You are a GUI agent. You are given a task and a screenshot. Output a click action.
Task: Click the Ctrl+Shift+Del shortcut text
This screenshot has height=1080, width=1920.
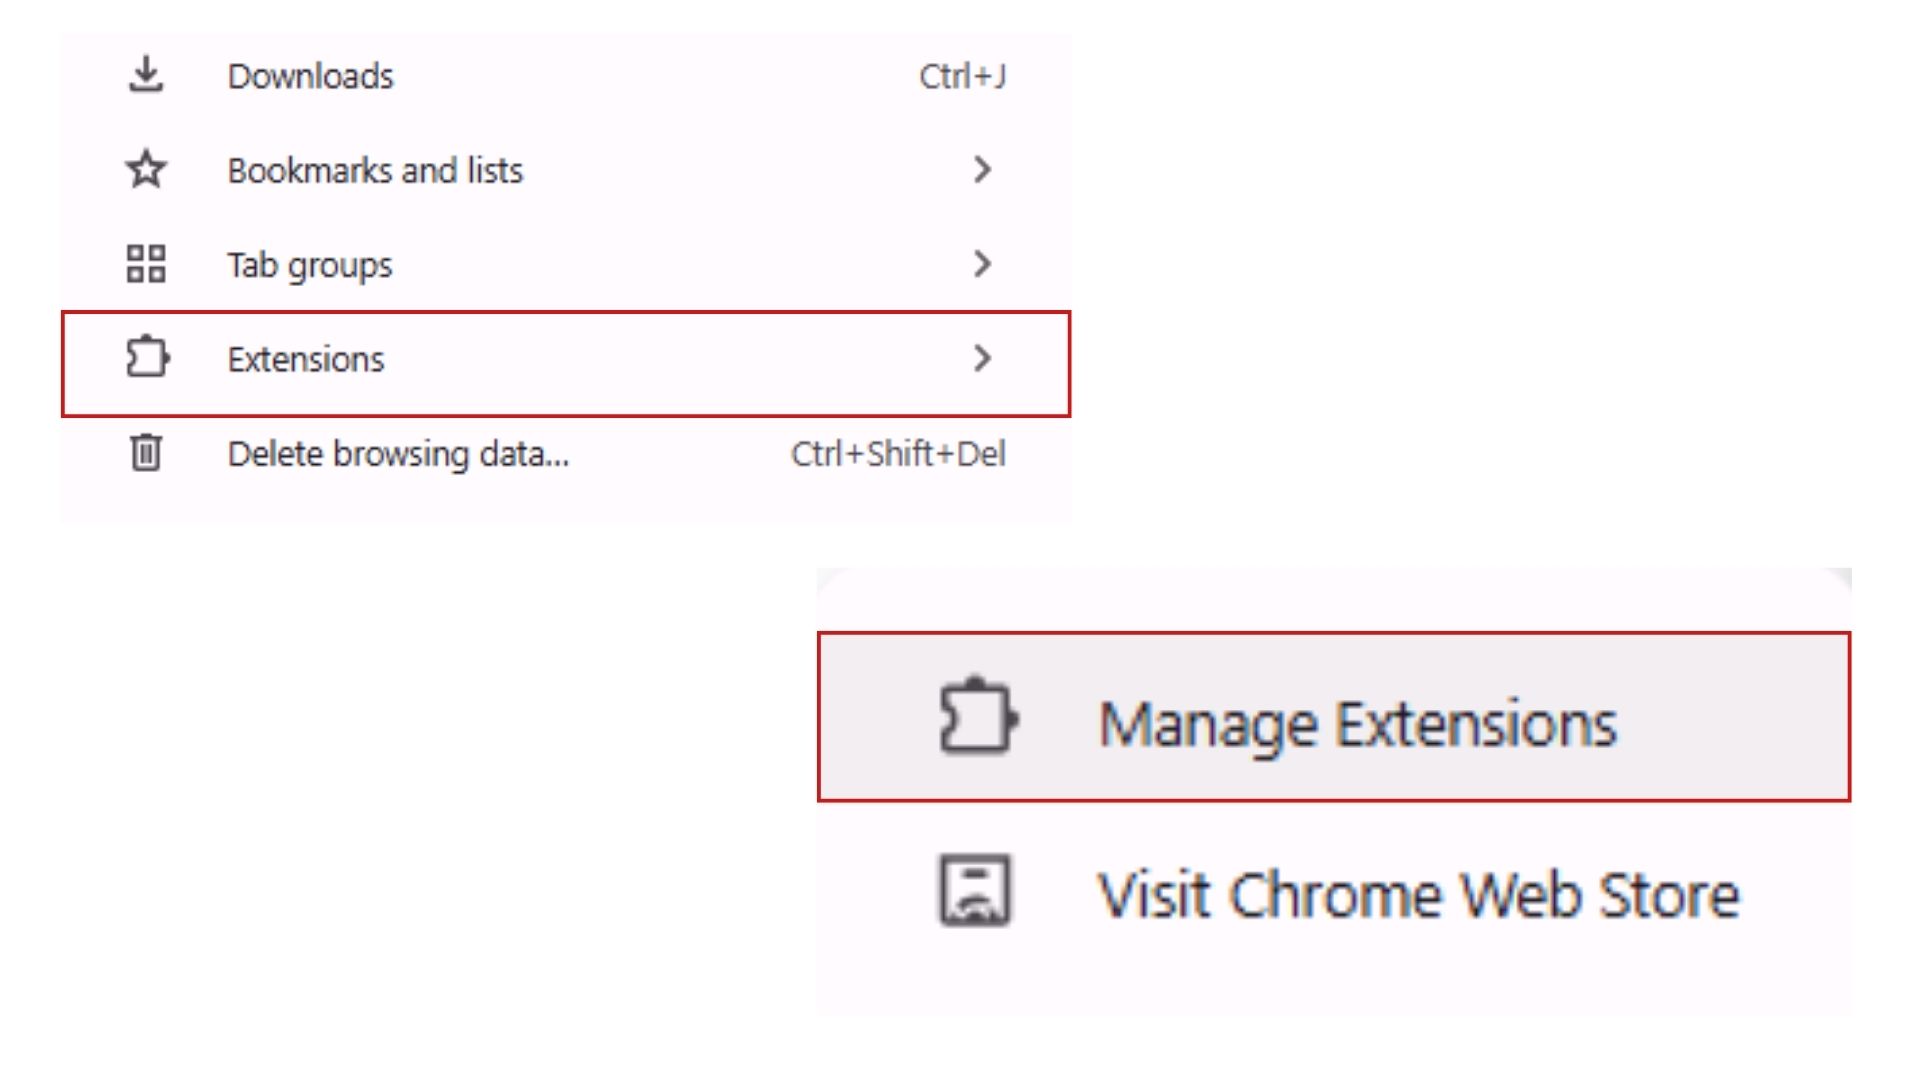click(900, 453)
